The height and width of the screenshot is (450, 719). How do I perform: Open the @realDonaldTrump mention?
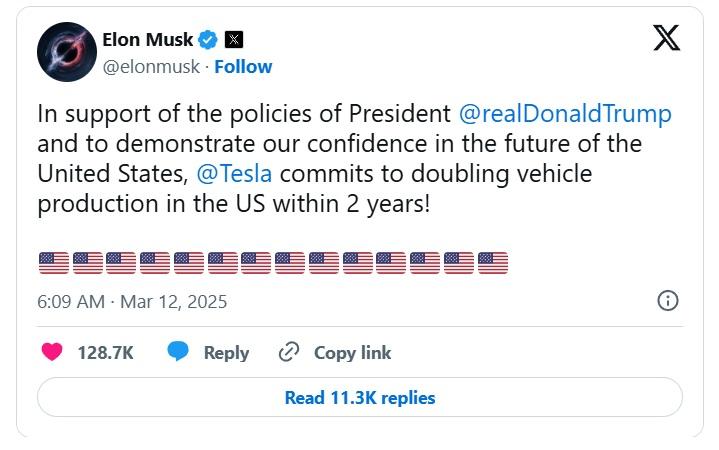tap(565, 113)
